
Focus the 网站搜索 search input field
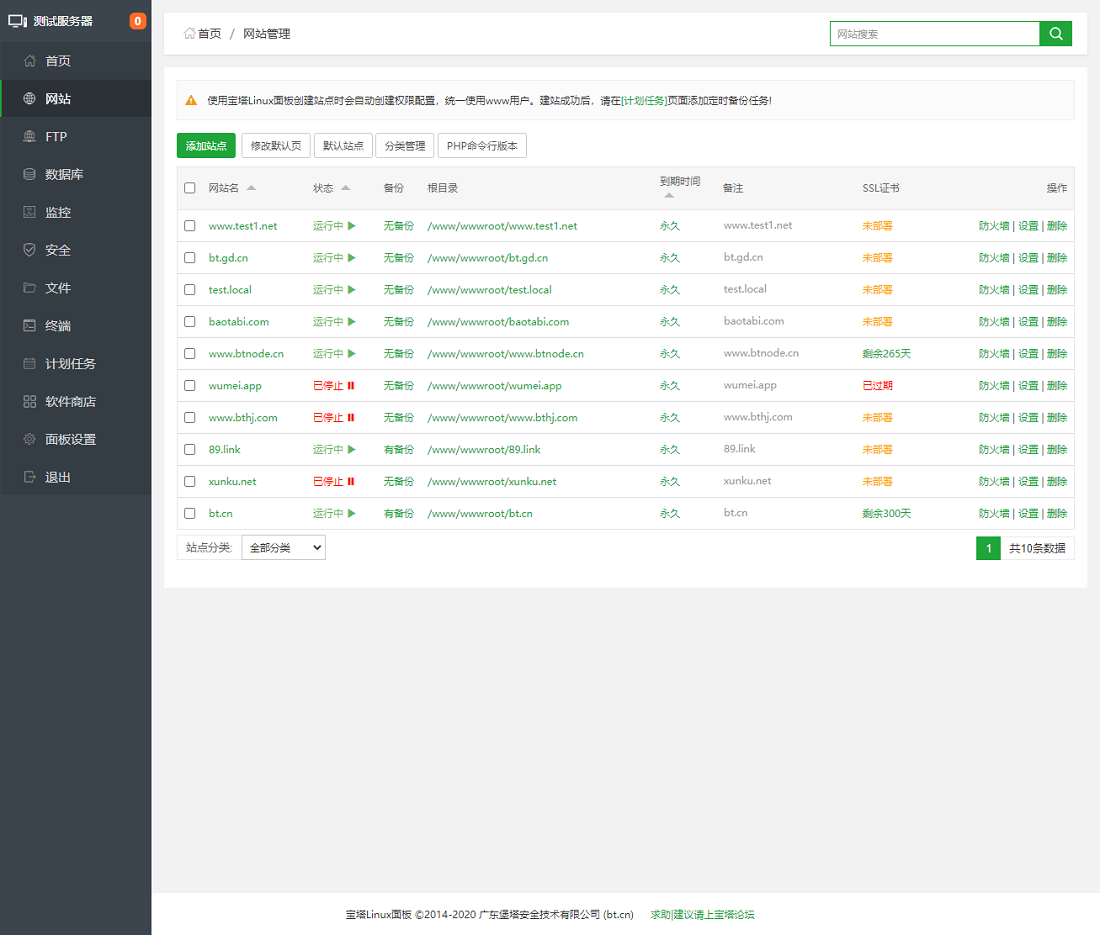click(x=934, y=34)
